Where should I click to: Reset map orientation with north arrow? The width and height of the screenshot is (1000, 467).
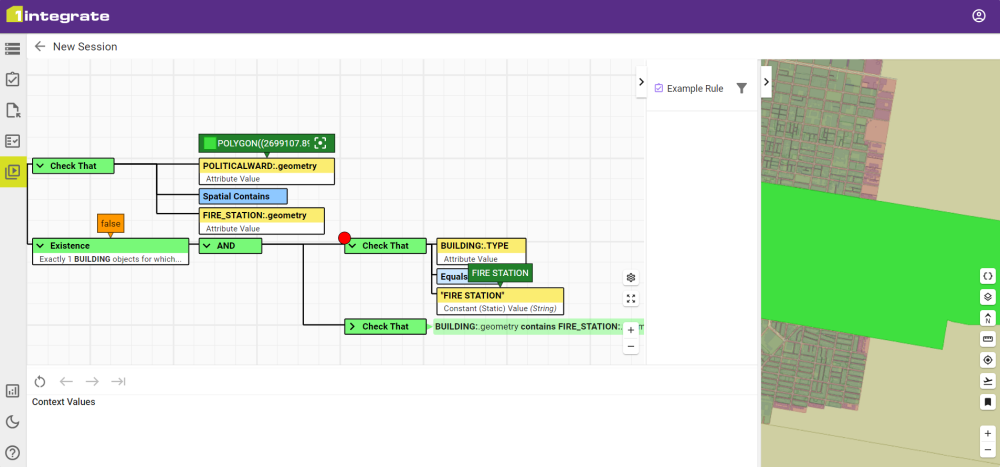987,318
